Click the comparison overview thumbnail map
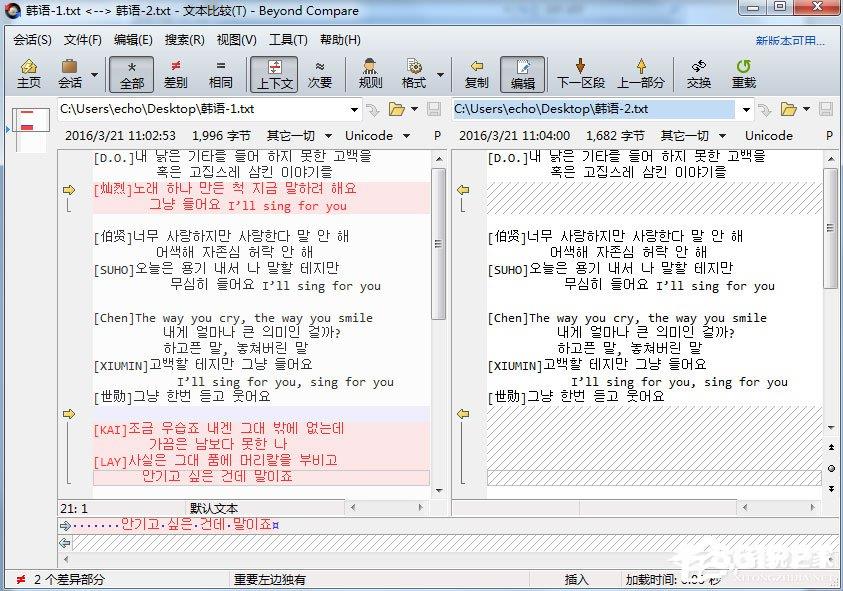The image size is (843, 591). click(30, 129)
